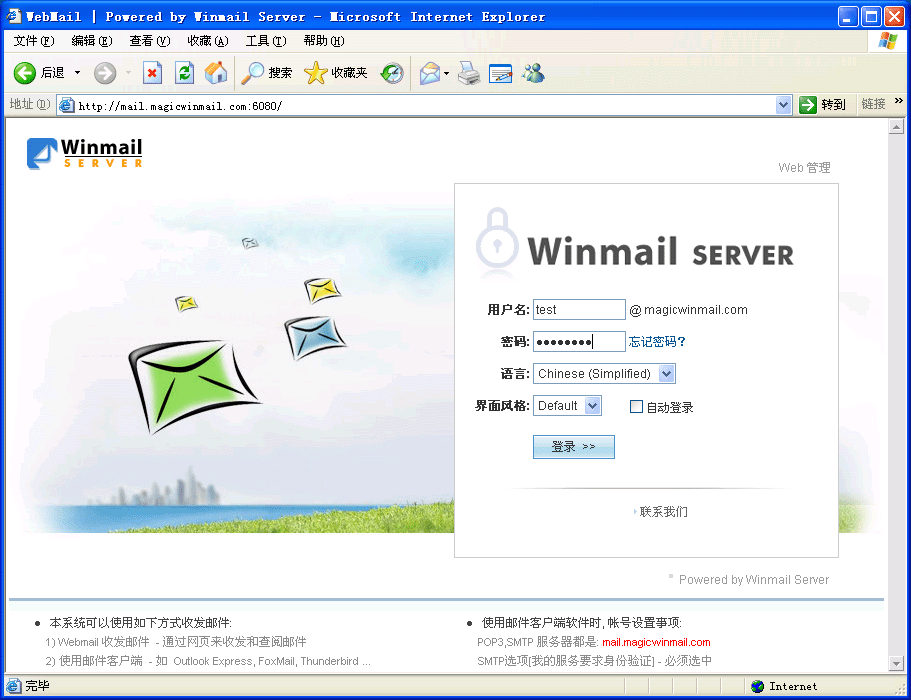Click the scrollbar up arrow

point(896,126)
